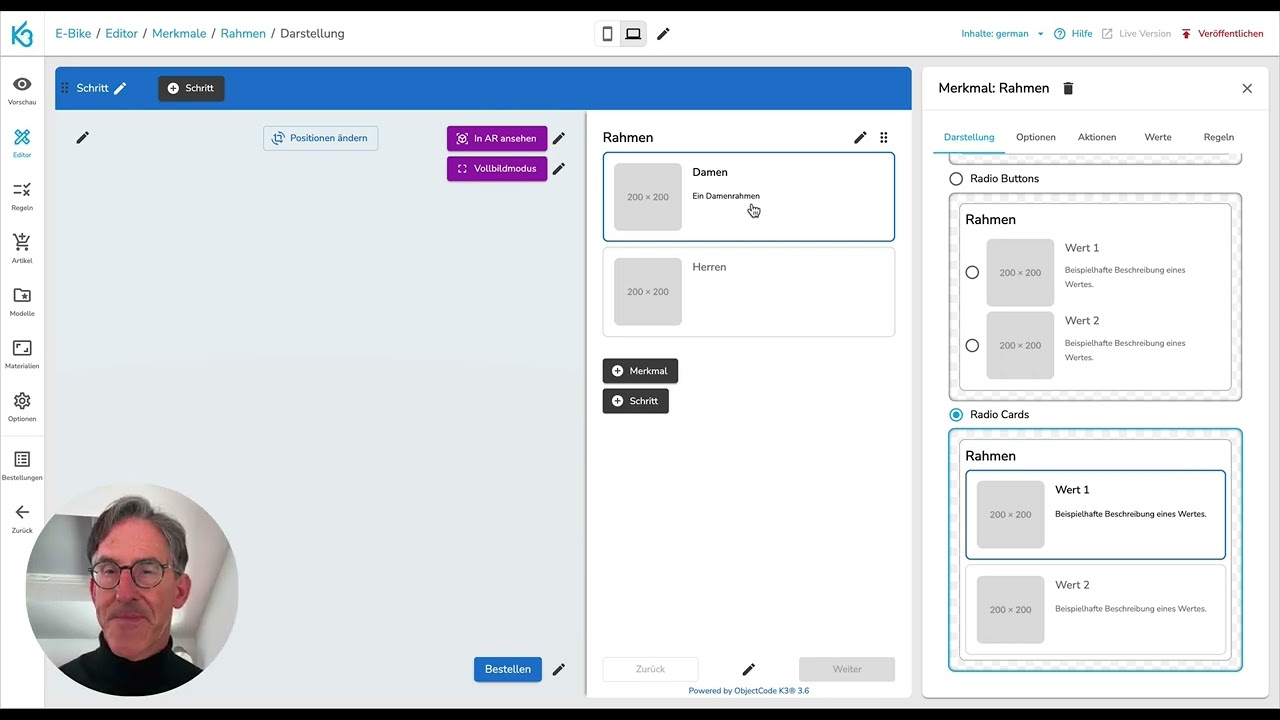The image size is (1280, 720).
Task: Click the K3 logo icon
Action: point(22,34)
